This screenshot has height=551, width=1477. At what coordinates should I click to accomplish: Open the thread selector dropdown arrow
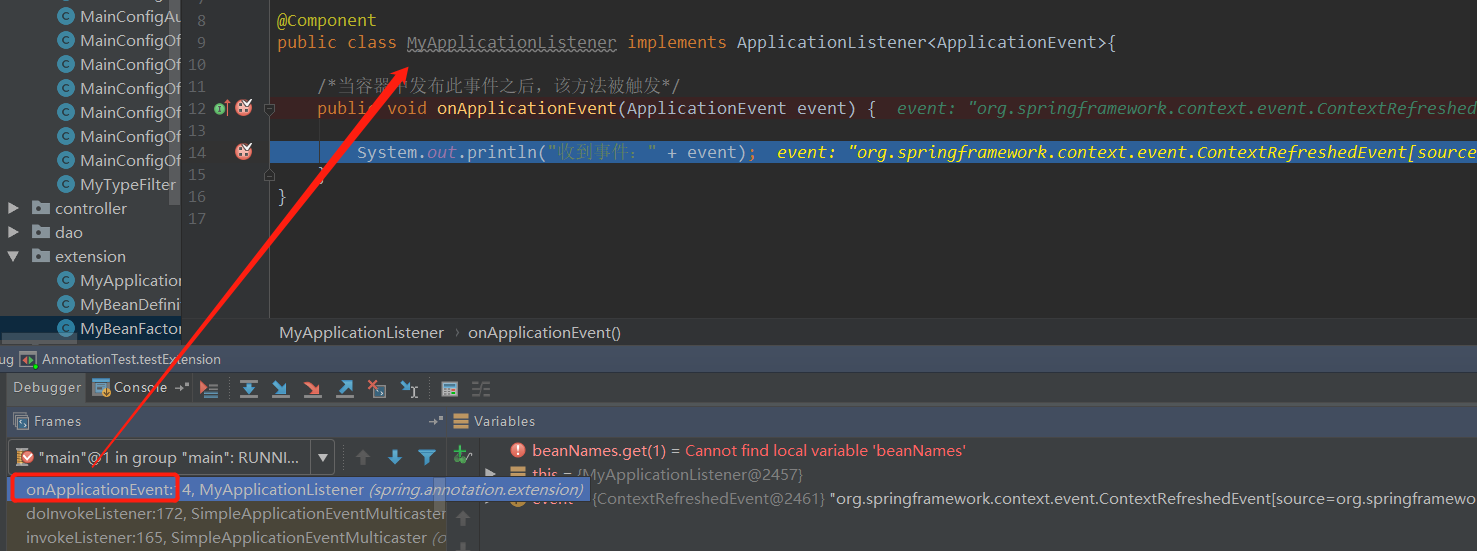(323, 458)
